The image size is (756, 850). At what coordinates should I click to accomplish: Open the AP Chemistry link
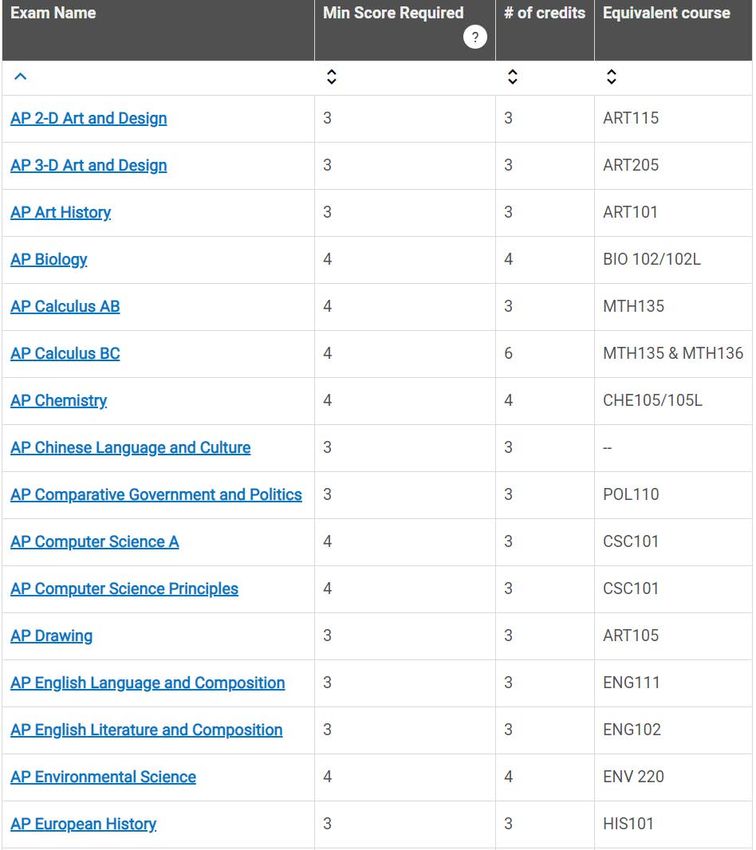pyautogui.click(x=59, y=401)
